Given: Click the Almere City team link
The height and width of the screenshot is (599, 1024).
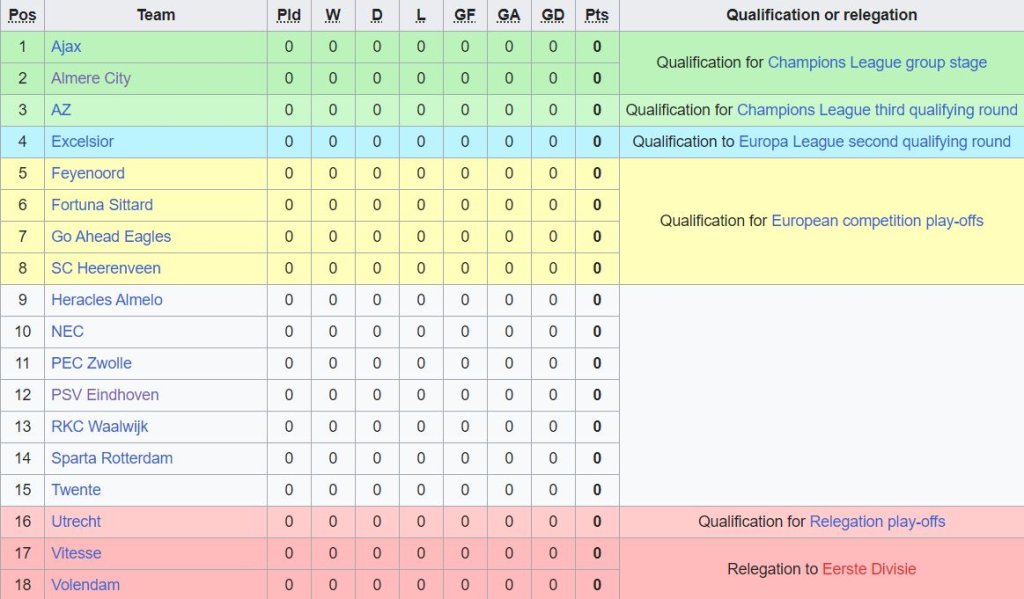Looking at the screenshot, I should coord(91,78).
